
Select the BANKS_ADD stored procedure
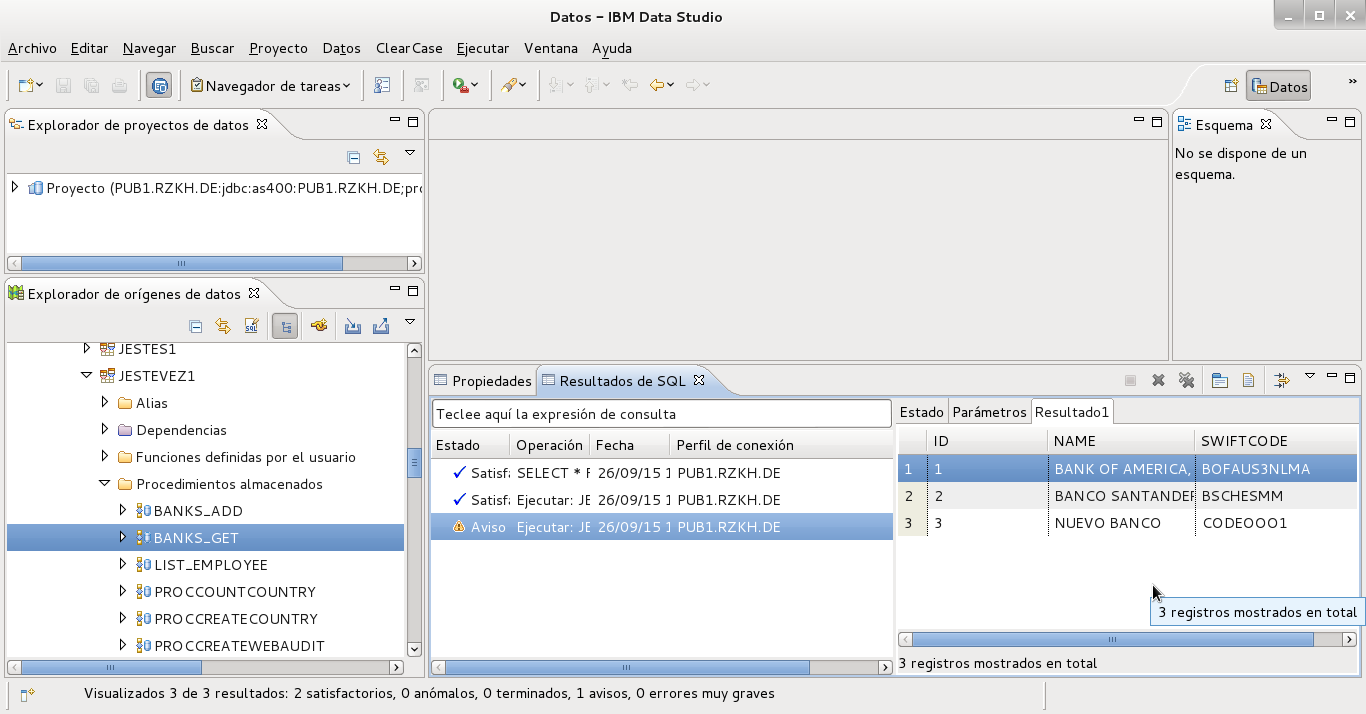point(198,511)
